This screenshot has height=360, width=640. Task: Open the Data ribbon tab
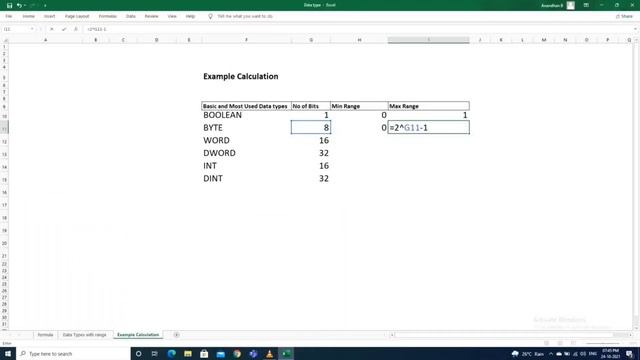(131, 16)
